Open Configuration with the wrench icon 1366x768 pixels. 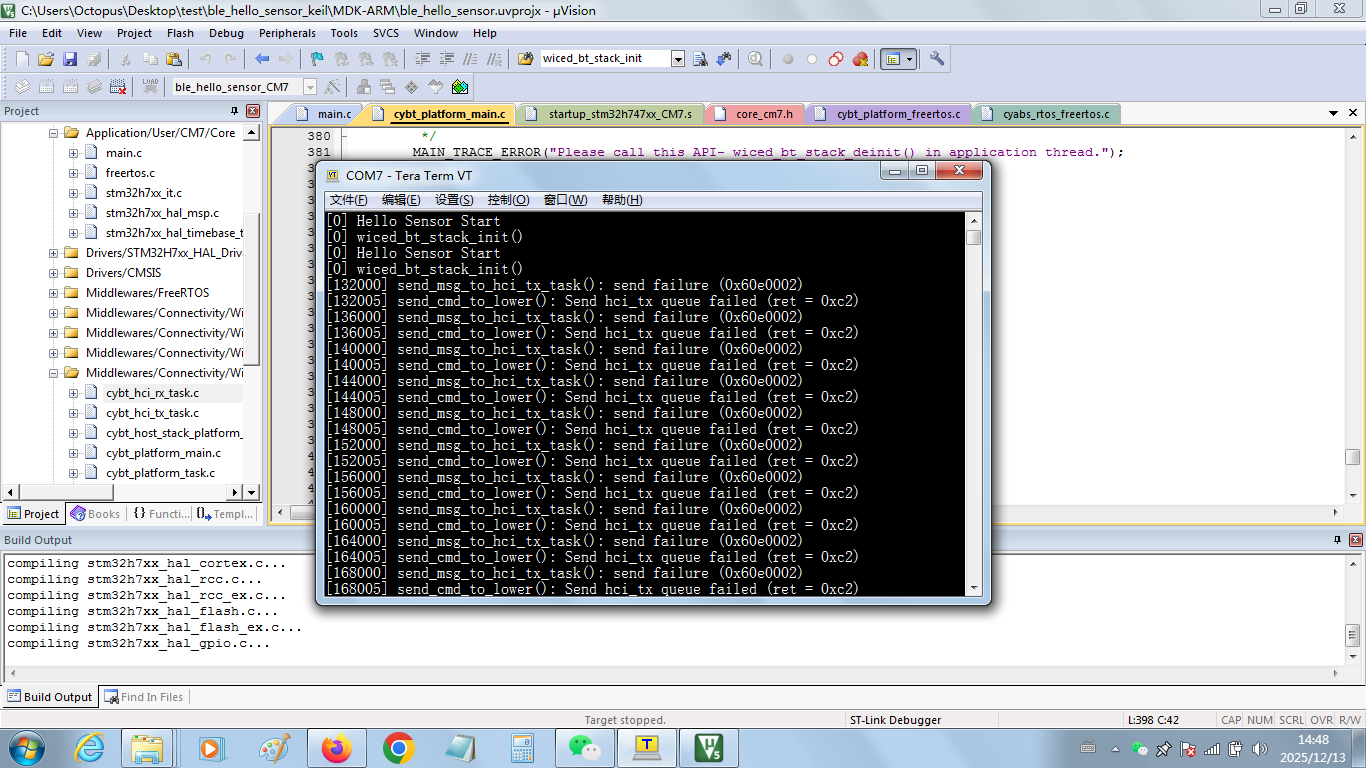click(937, 59)
